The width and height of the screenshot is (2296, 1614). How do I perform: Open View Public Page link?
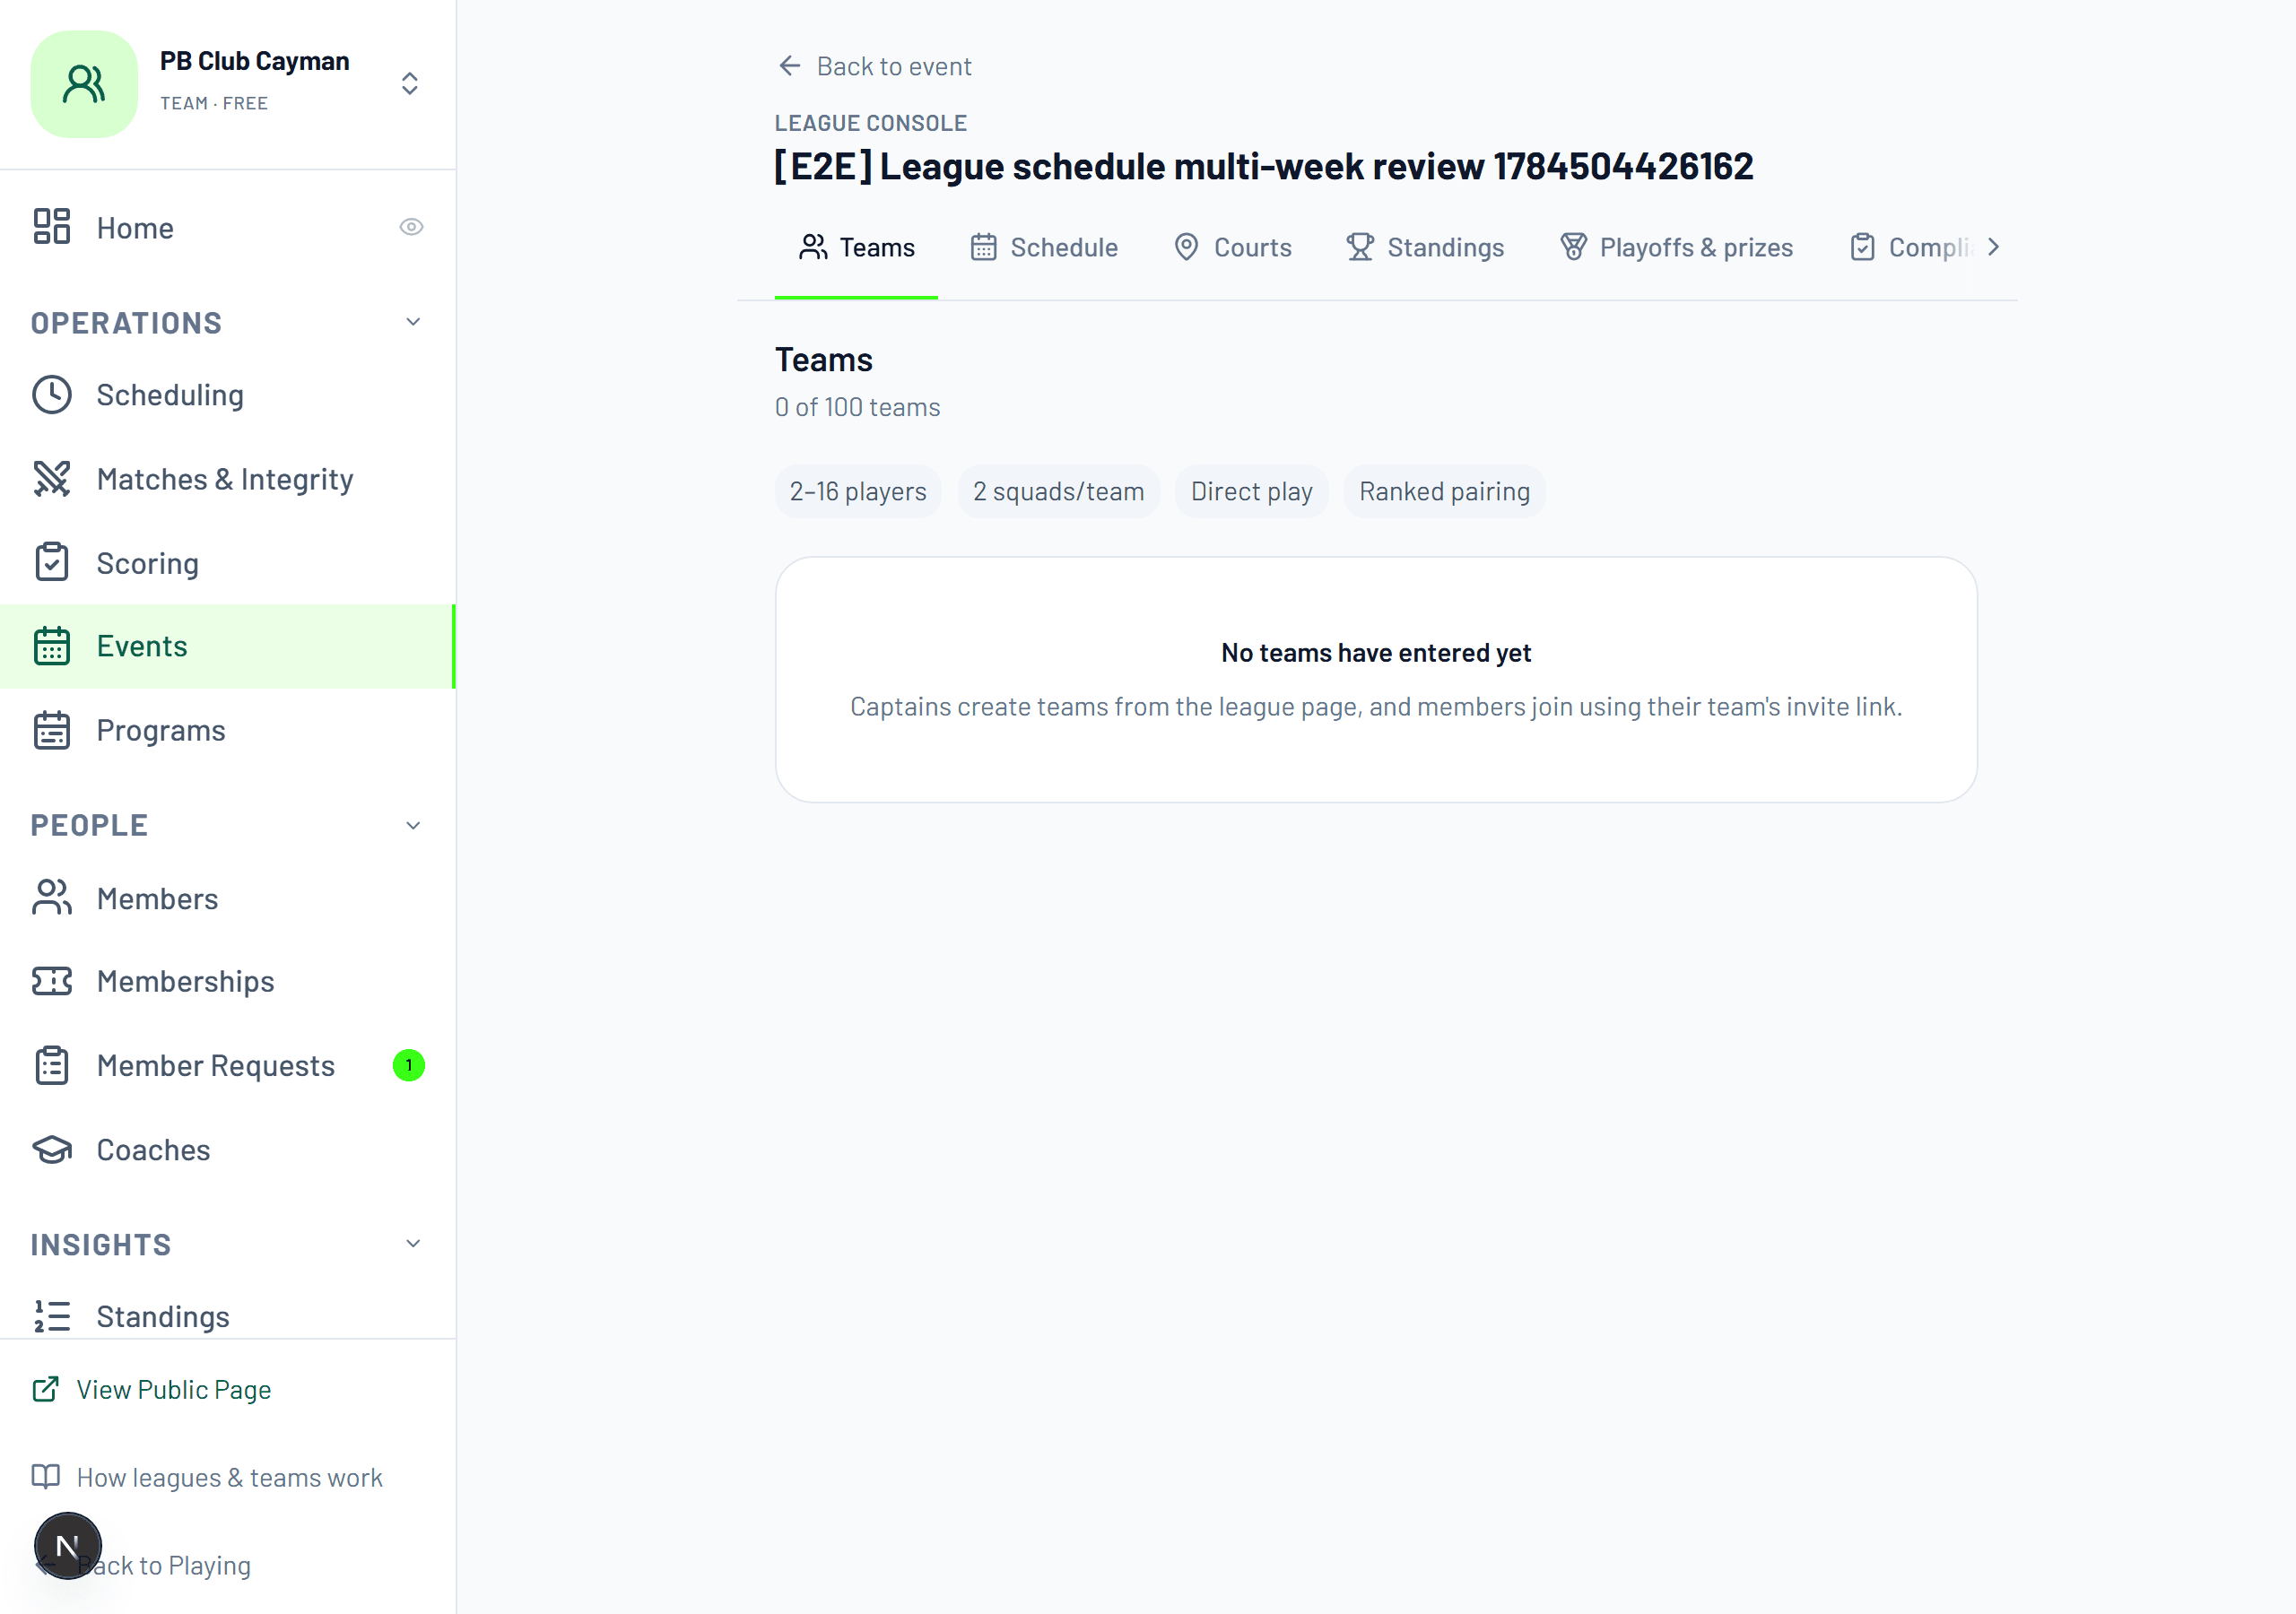pos(152,1389)
